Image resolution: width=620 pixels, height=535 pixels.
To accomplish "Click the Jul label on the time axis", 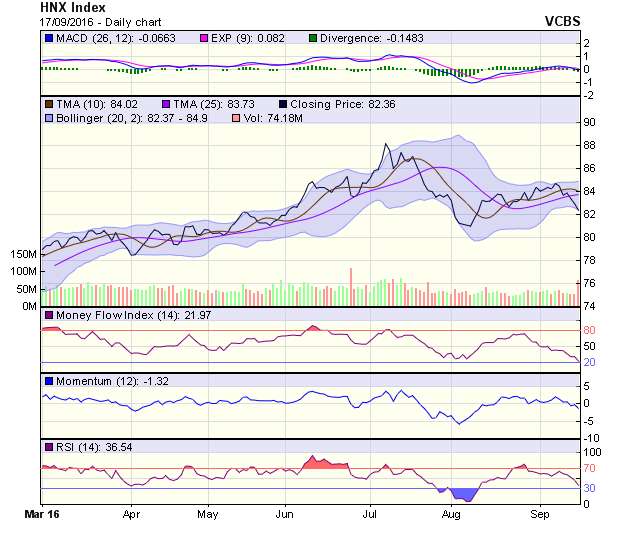I will (369, 515).
